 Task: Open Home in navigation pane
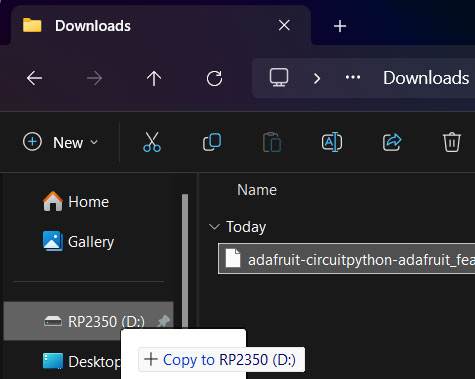point(76,202)
